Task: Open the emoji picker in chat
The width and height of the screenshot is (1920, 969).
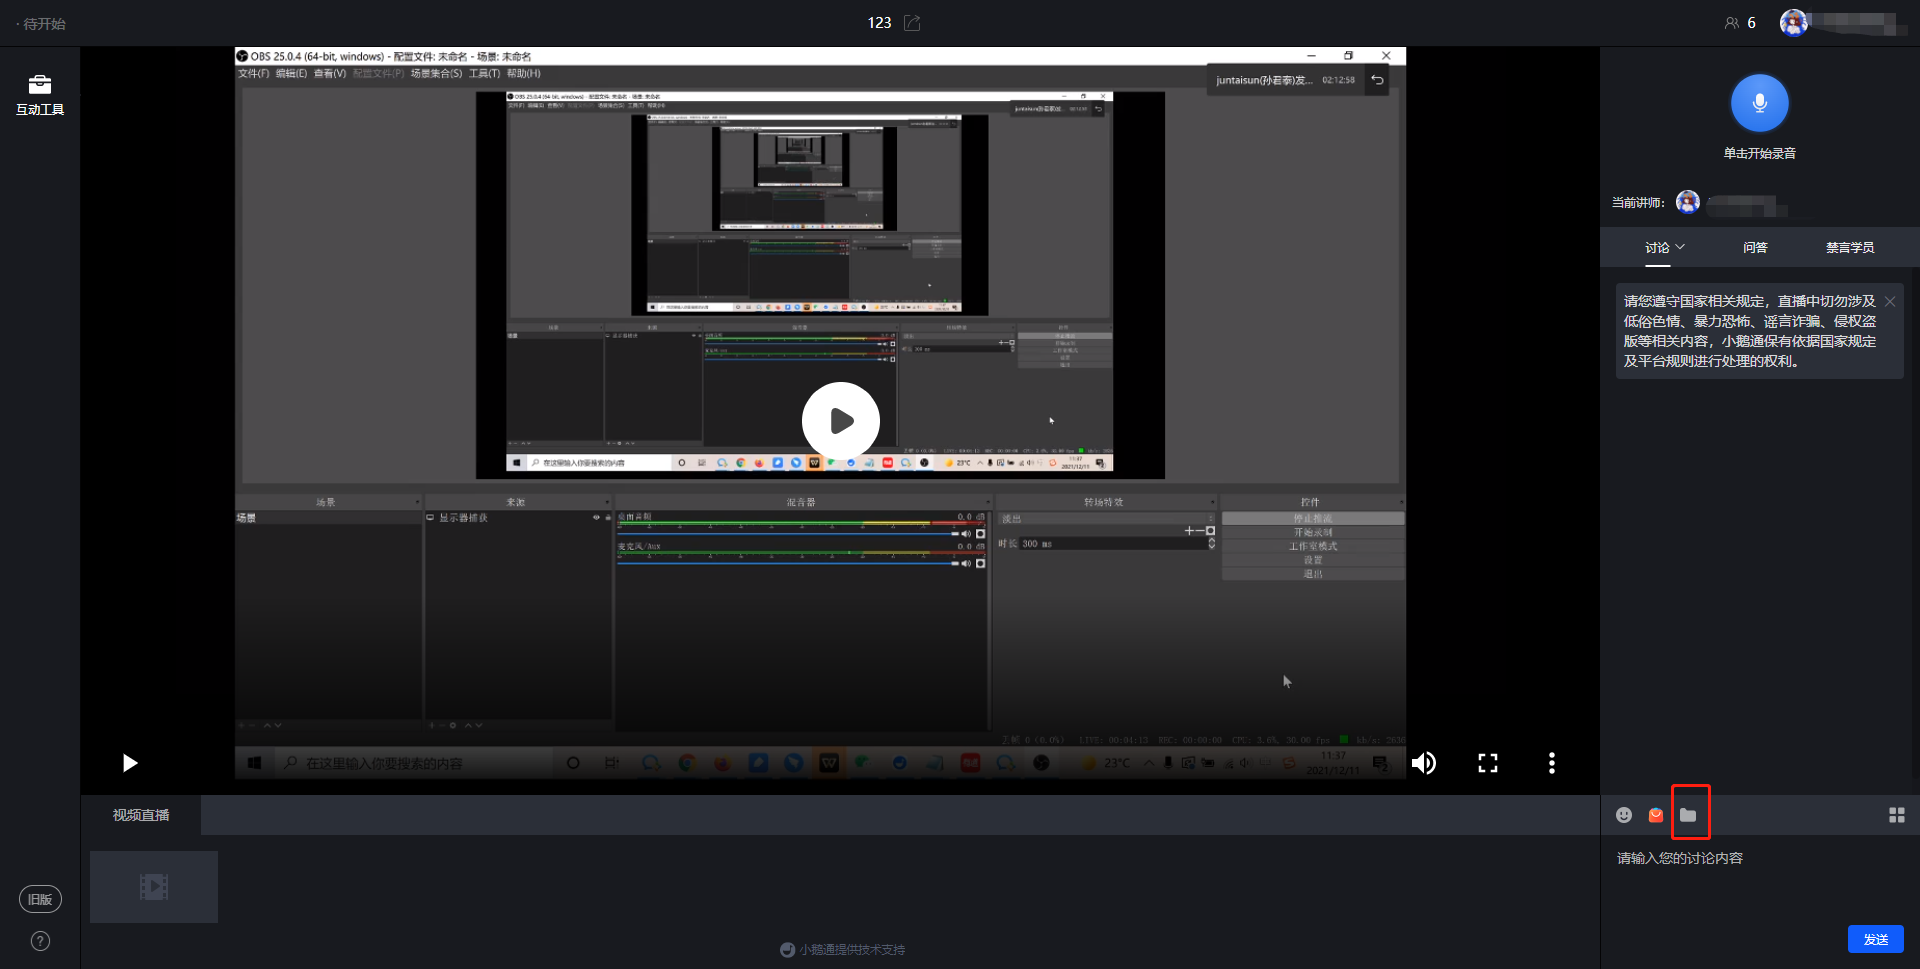Action: click(x=1624, y=815)
